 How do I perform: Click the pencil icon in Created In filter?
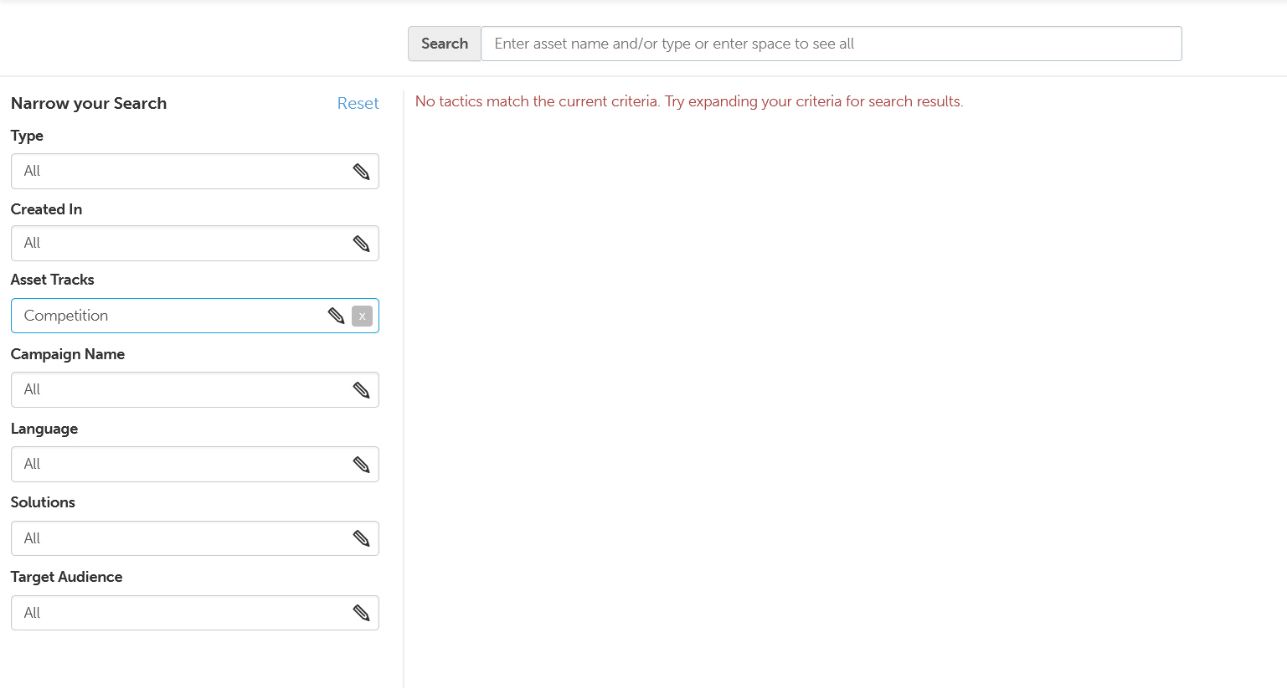point(361,243)
